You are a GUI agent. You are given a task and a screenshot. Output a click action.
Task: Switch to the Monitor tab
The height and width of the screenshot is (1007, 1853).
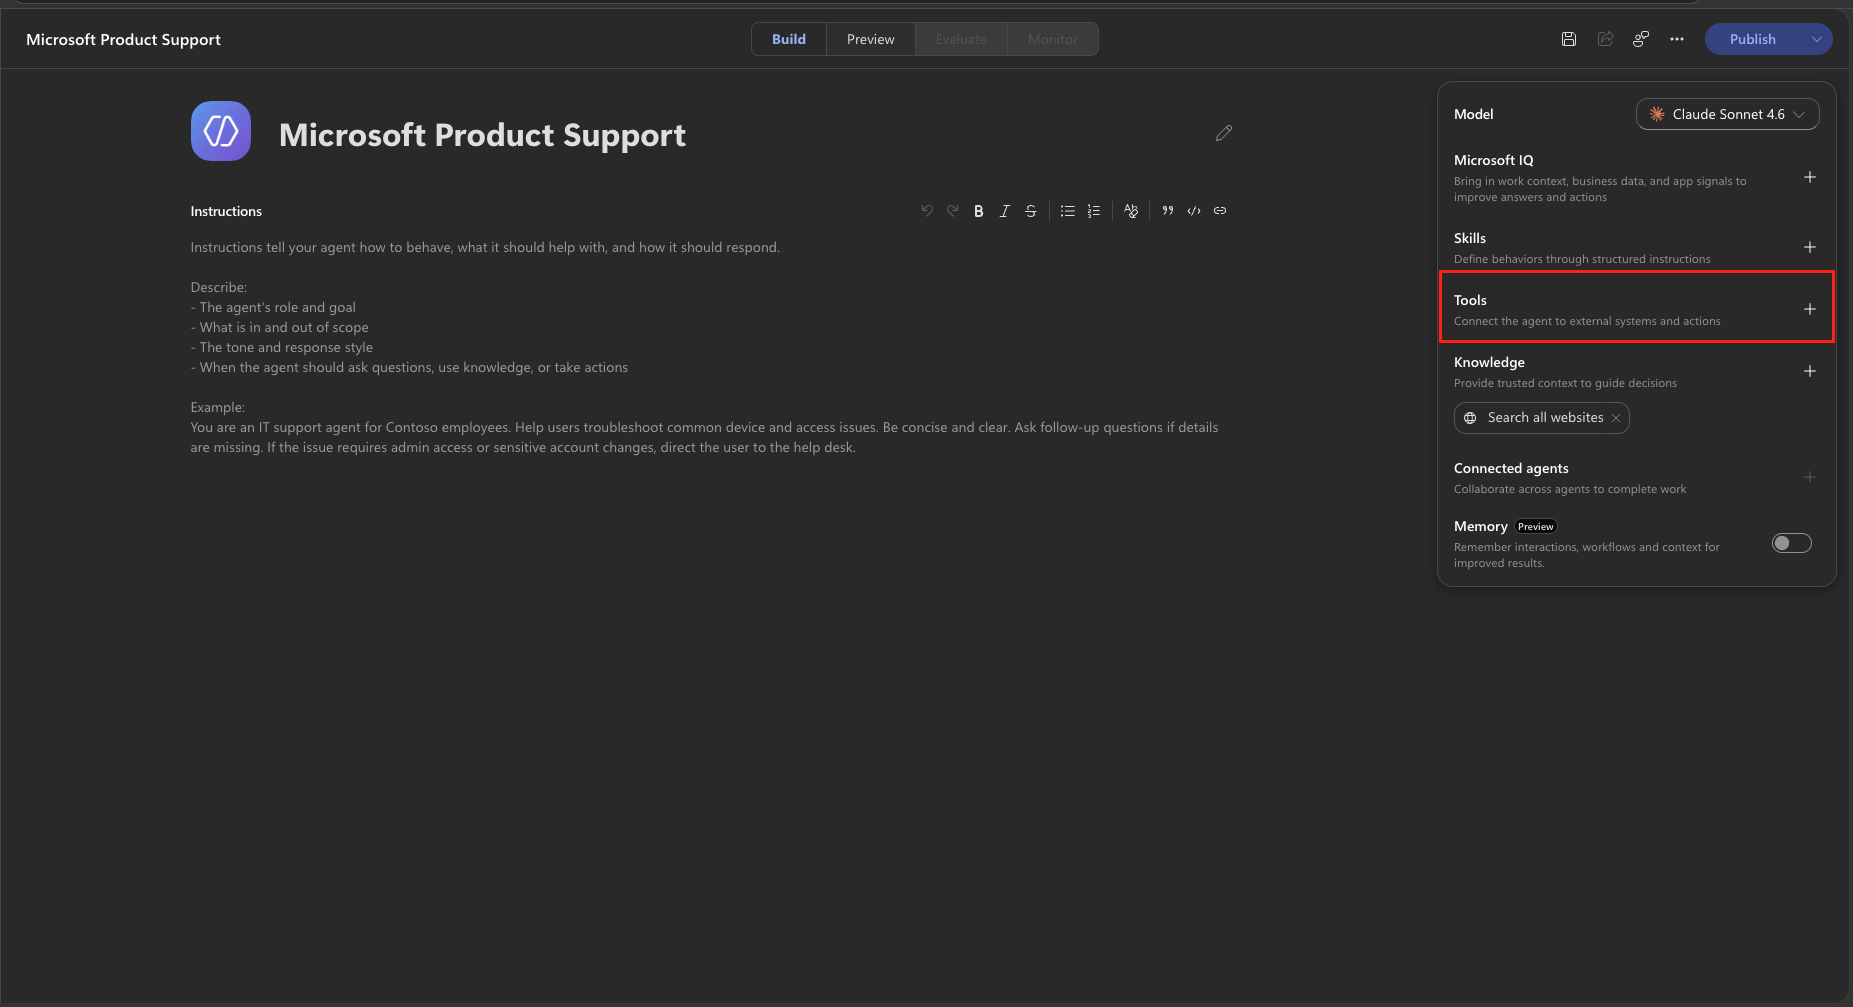coord(1053,39)
